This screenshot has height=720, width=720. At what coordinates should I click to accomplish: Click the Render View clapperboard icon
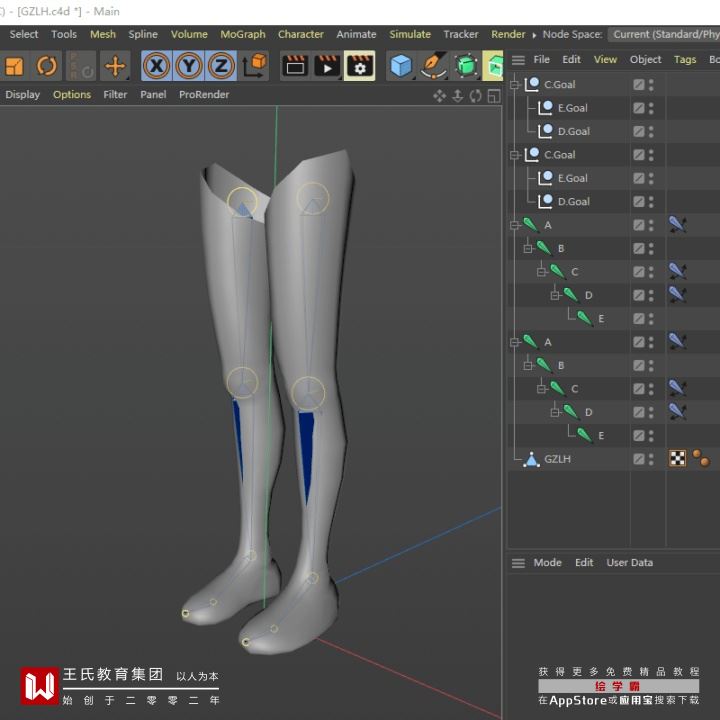point(295,66)
